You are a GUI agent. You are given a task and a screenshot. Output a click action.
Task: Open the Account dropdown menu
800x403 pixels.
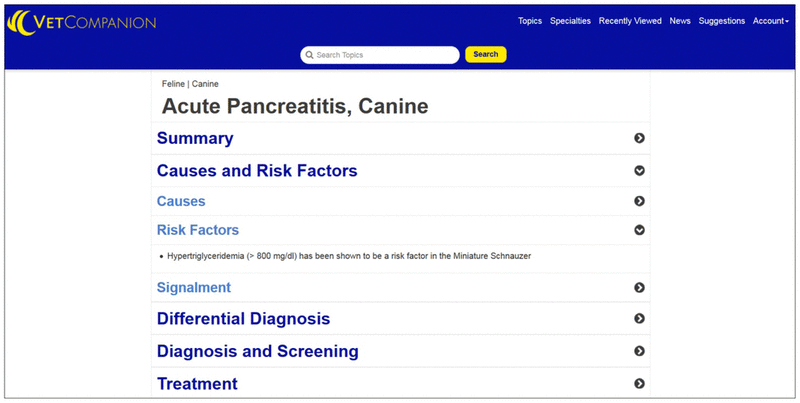(770, 21)
